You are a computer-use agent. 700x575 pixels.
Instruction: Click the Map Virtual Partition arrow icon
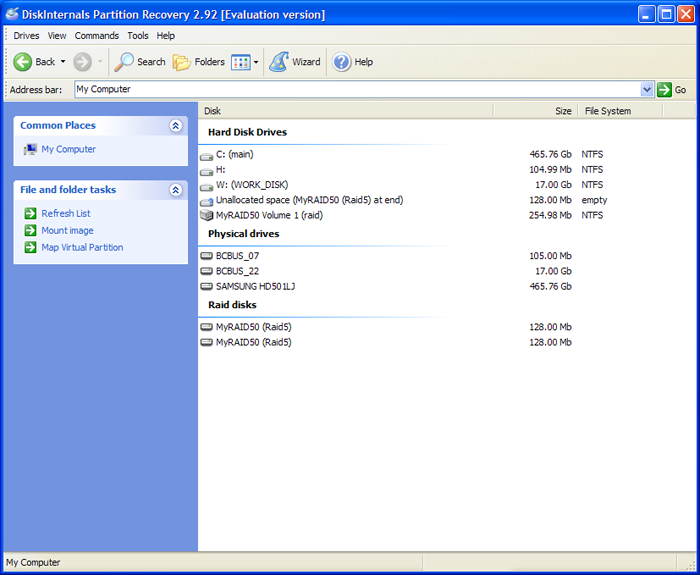coord(30,247)
